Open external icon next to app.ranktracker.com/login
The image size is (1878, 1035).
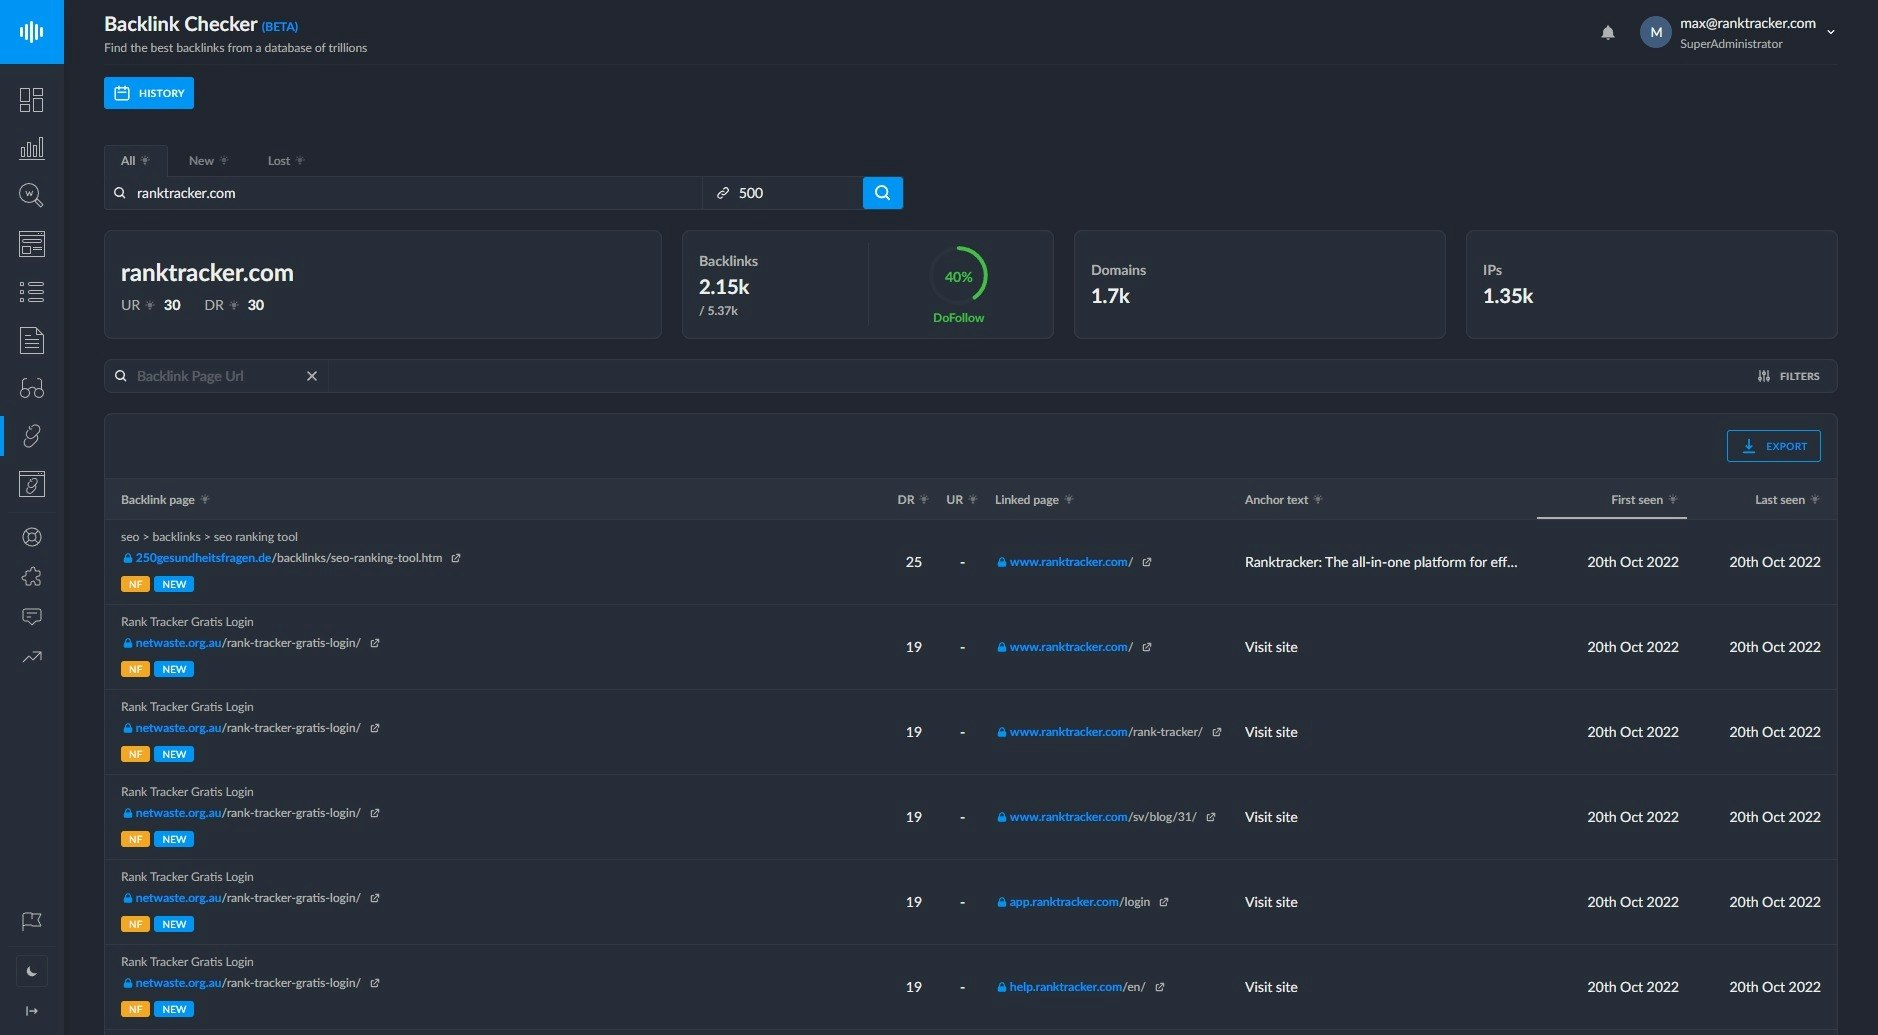tap(1164, 902)
